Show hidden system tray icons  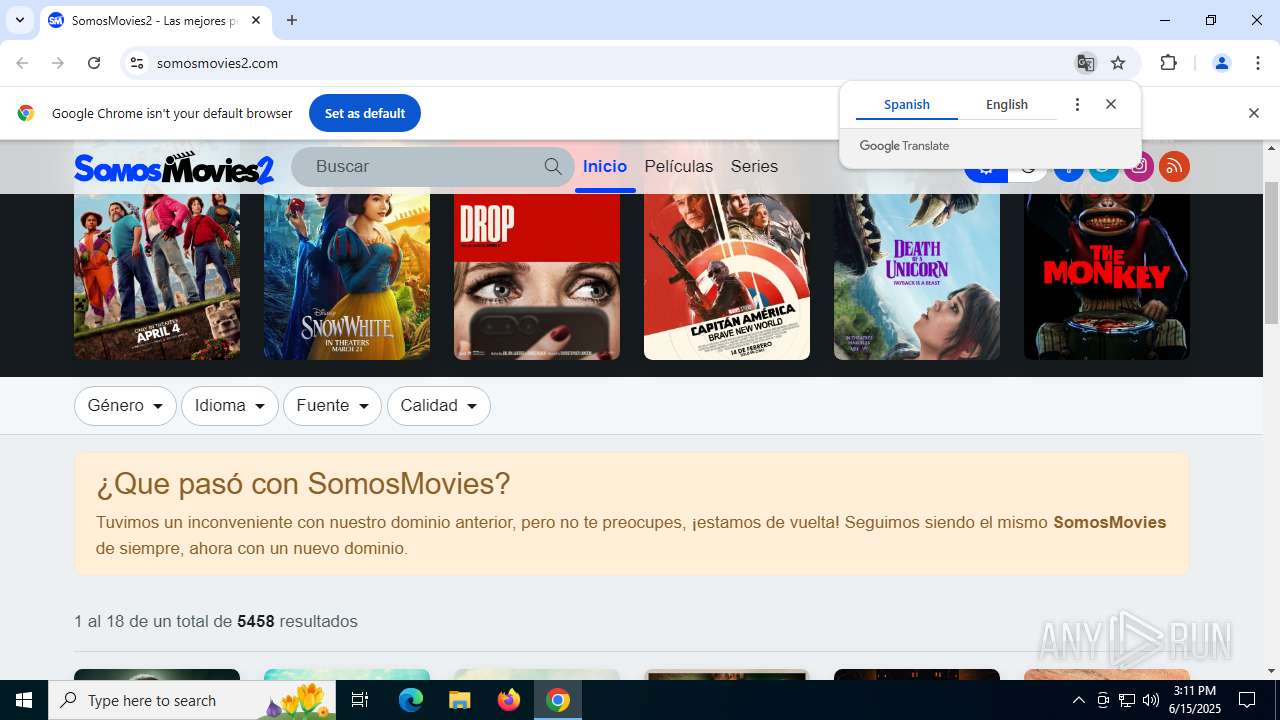[x=1078, y=700]
